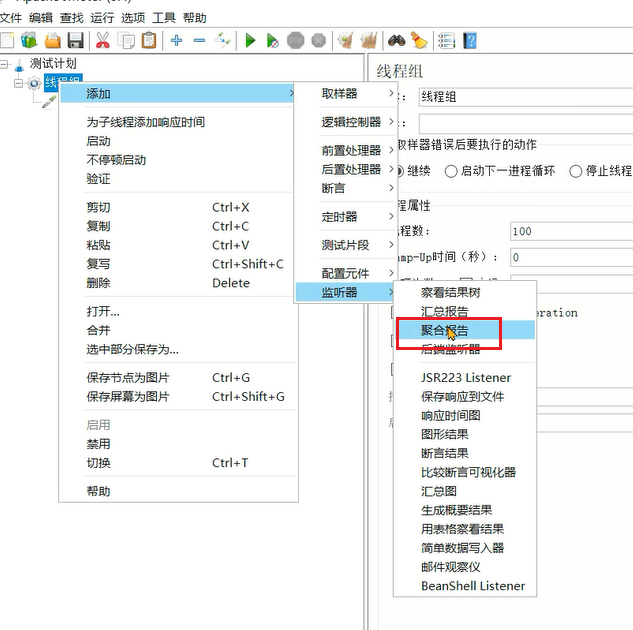Image resolution: width=633 pixels, height=630 pixels.
Task: Click the Cut scissors icon in toolbar
Action: (x=102, y=41)
